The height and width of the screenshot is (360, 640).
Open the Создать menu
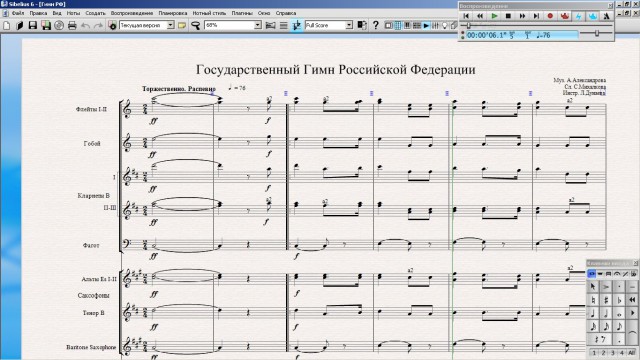click(95, 13)
